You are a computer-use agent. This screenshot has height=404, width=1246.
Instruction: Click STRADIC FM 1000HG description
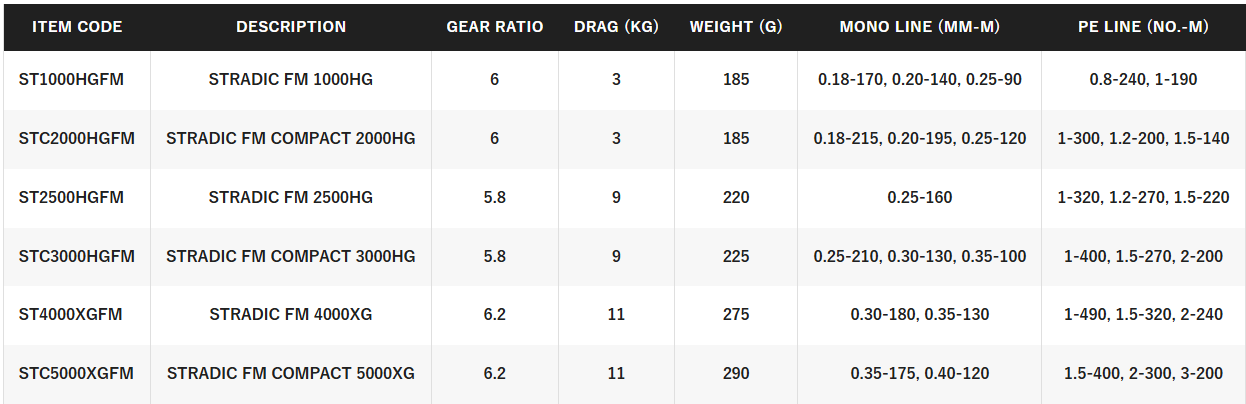point(291,79)
